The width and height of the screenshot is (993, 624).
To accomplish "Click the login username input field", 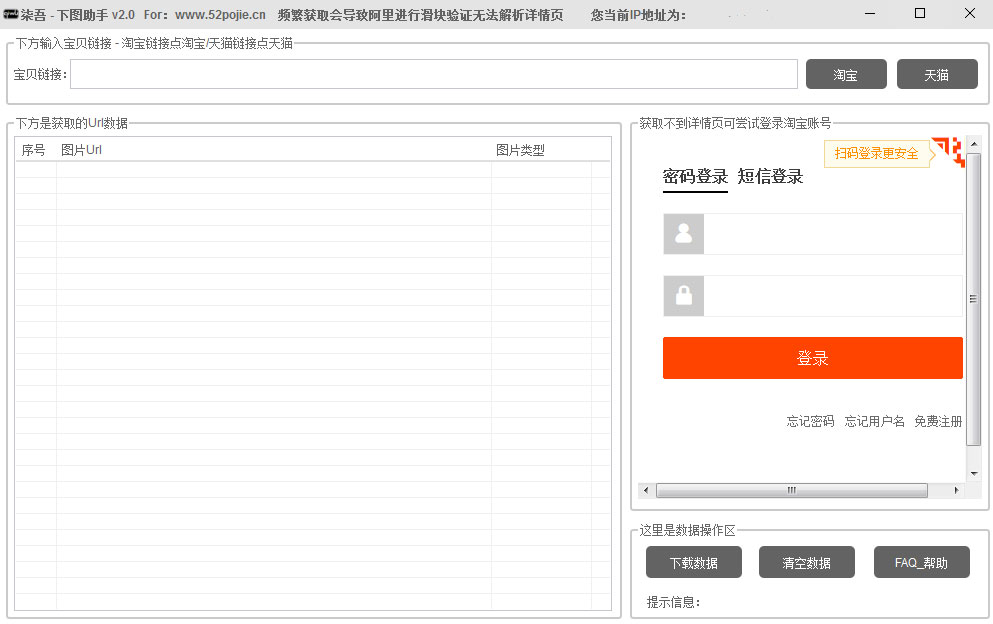I will pos(832,234).
